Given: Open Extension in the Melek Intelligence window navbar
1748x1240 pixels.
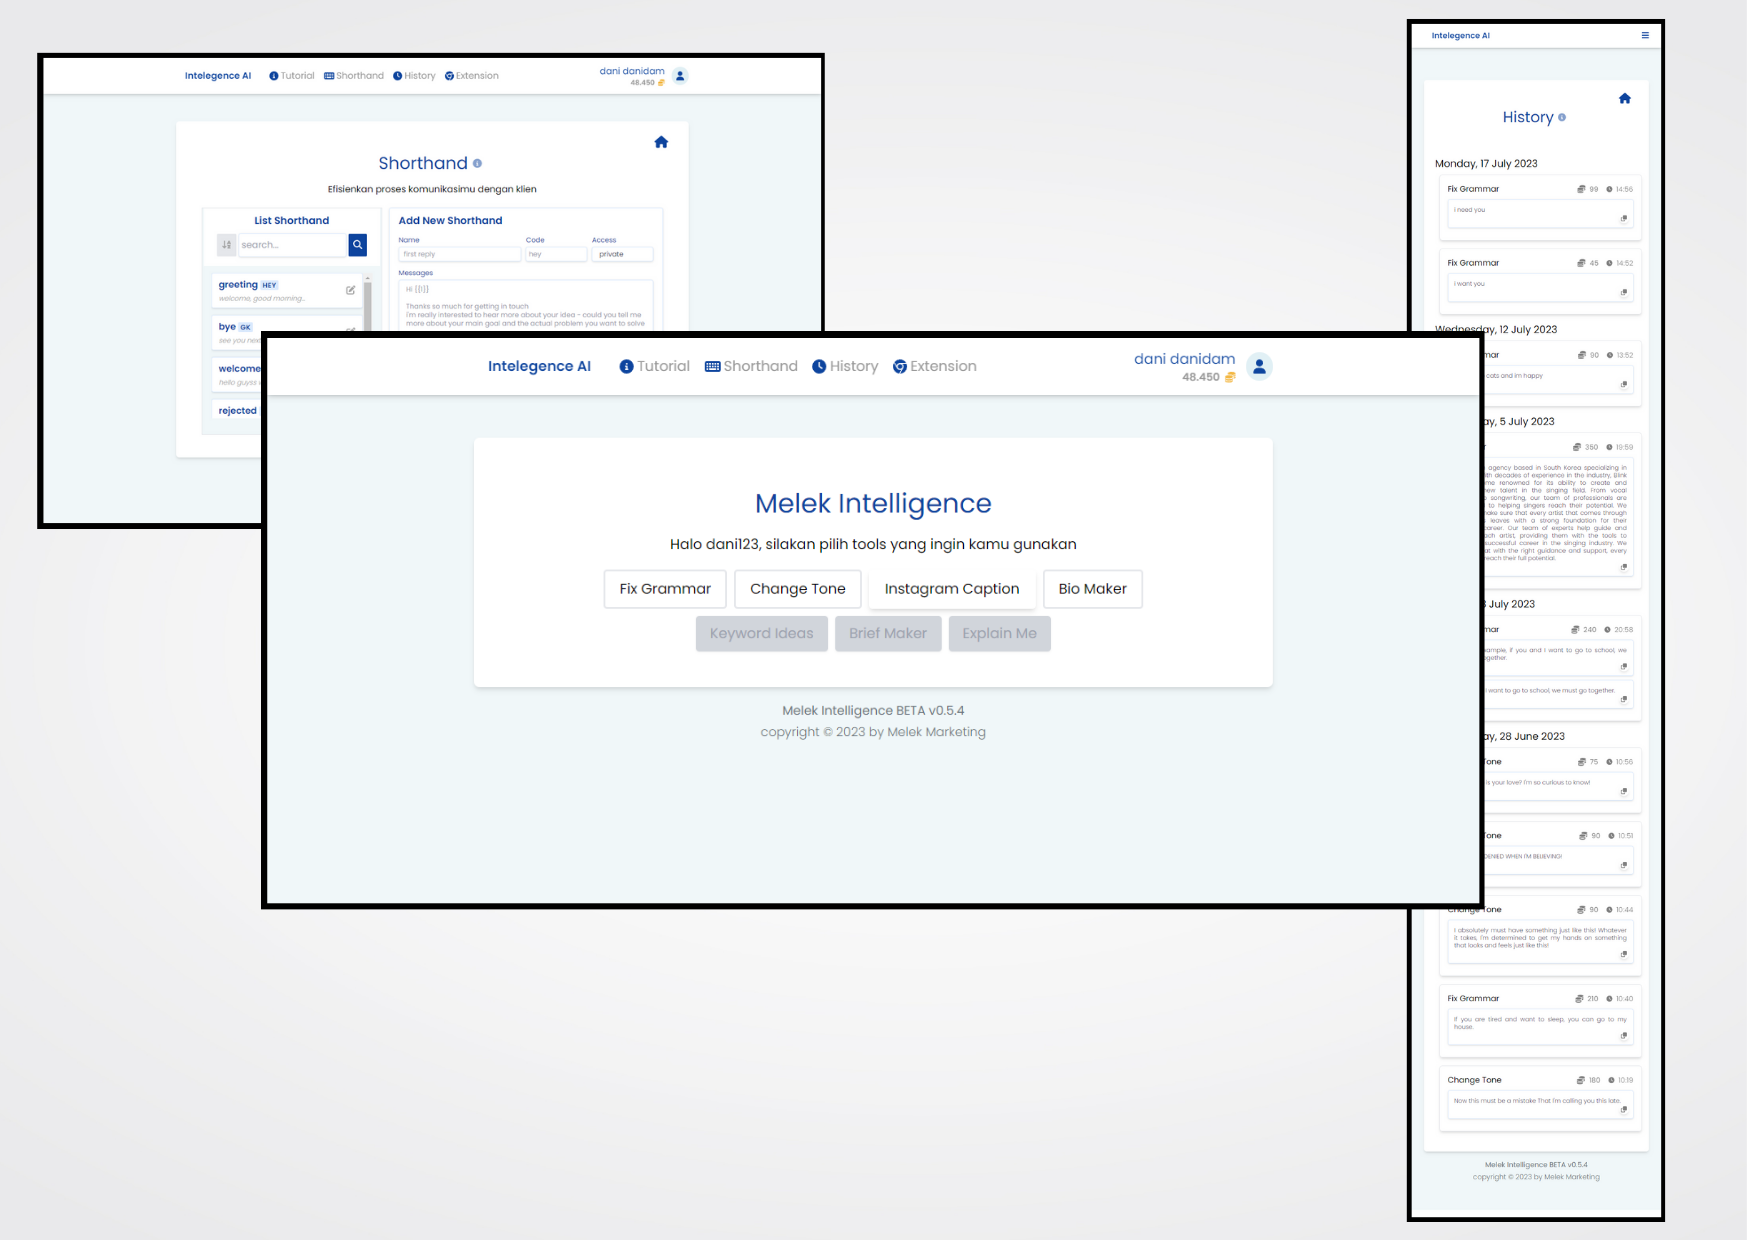Looking at the screenshot, I should (x=934, y=367).
